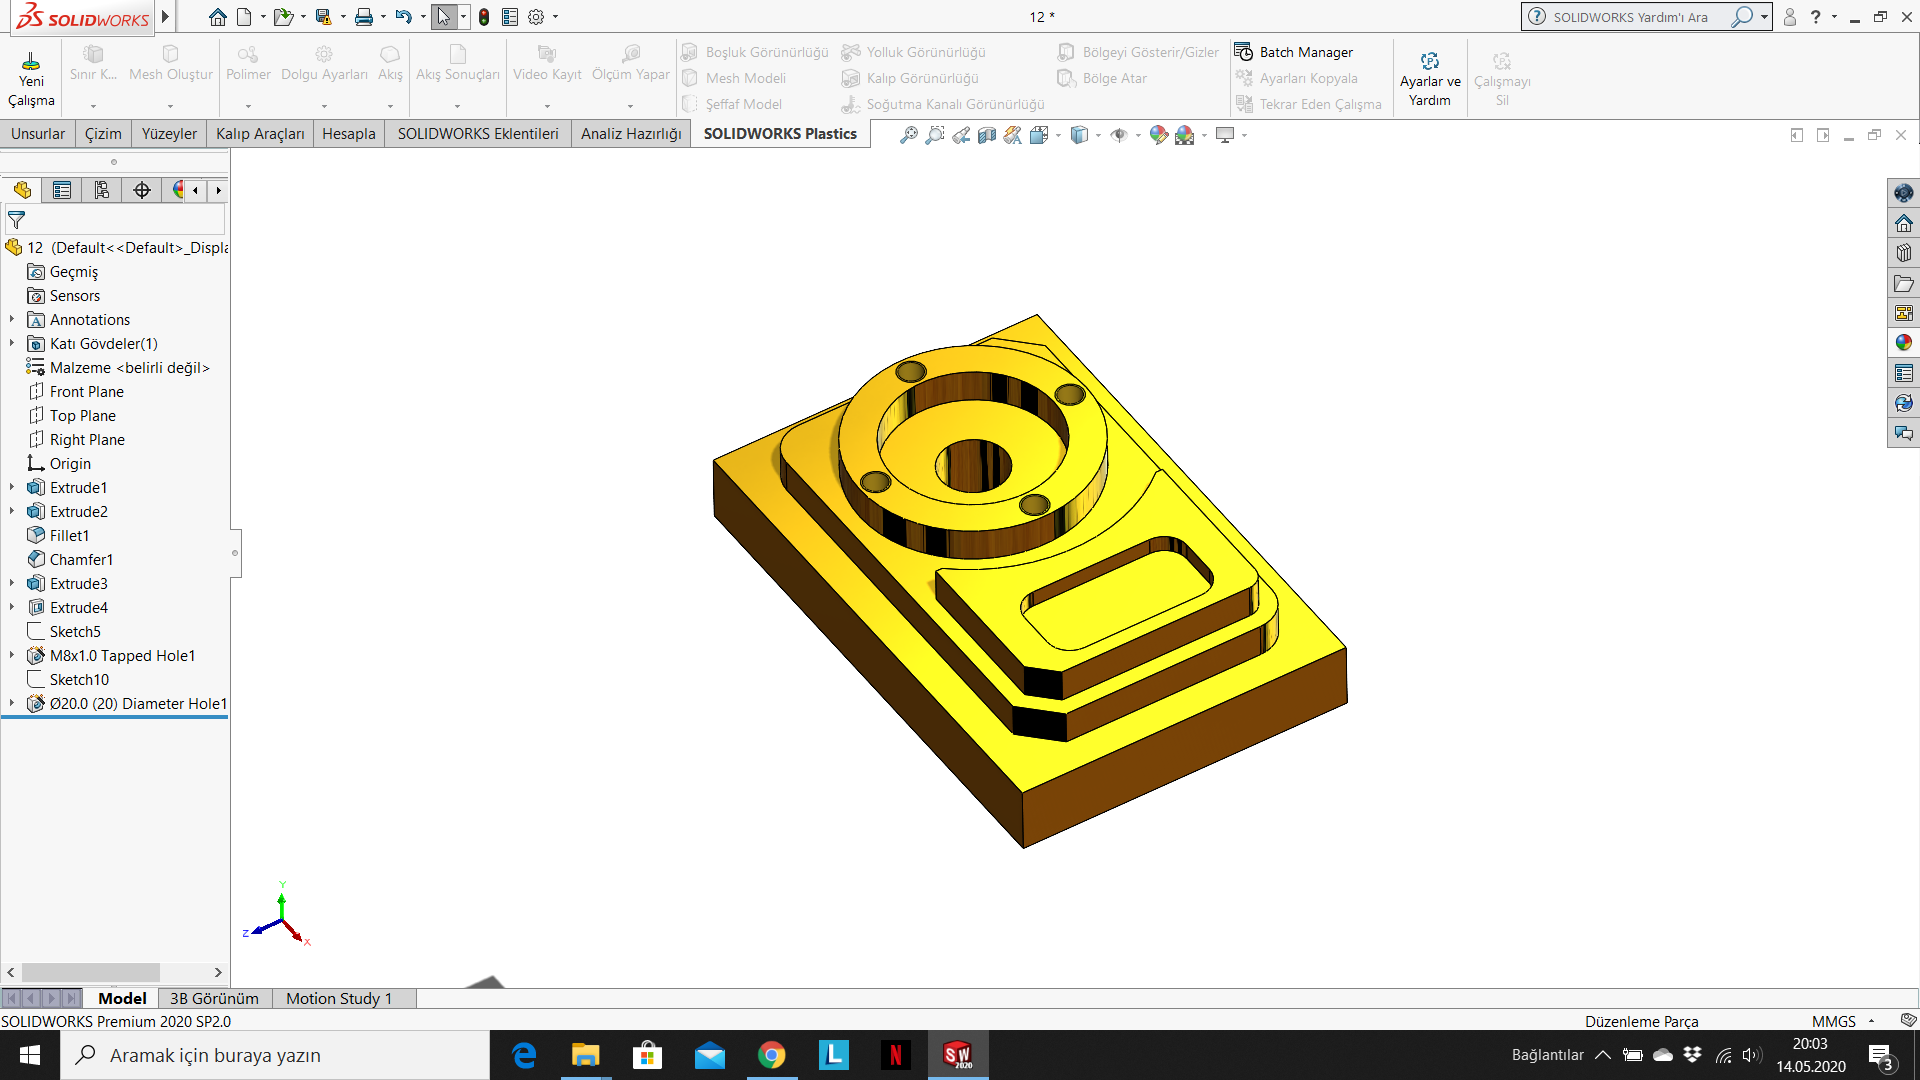Click the Previous View icon
The width and height of the screenshot is (1920, 1080).
pos(961,135)
